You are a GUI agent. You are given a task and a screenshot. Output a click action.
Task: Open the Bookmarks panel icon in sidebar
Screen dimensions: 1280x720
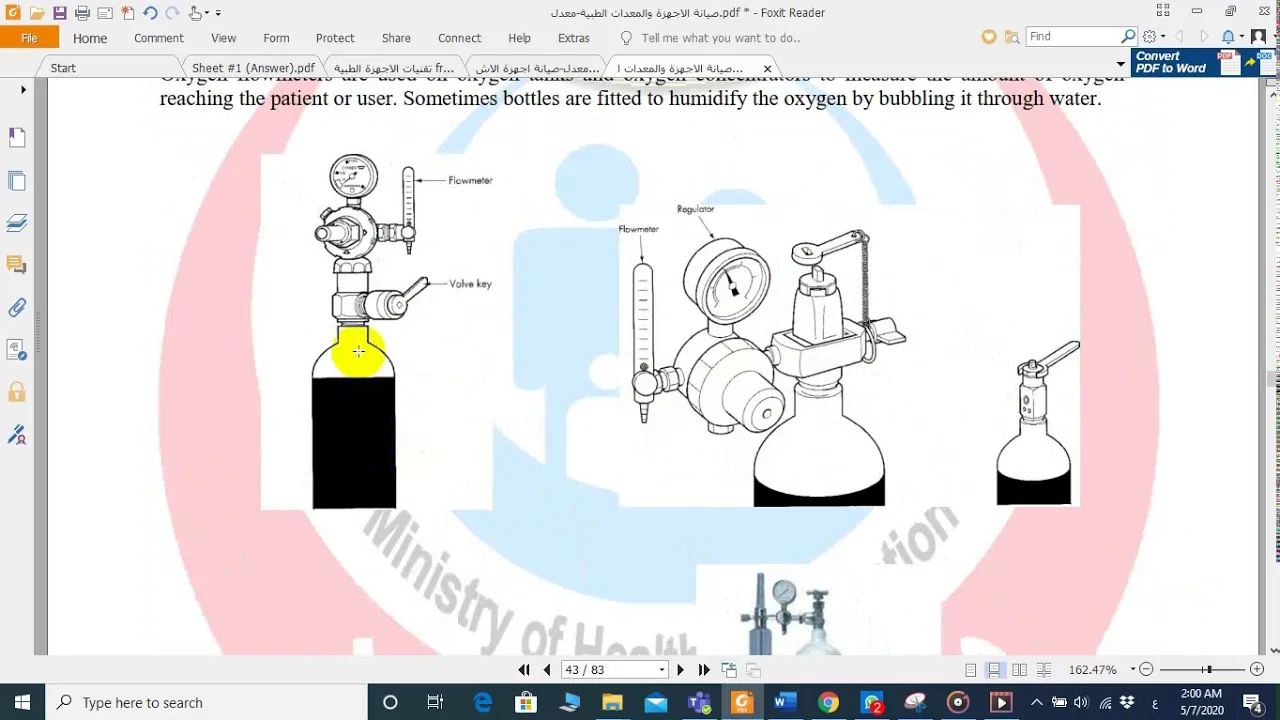pos(17,137)
